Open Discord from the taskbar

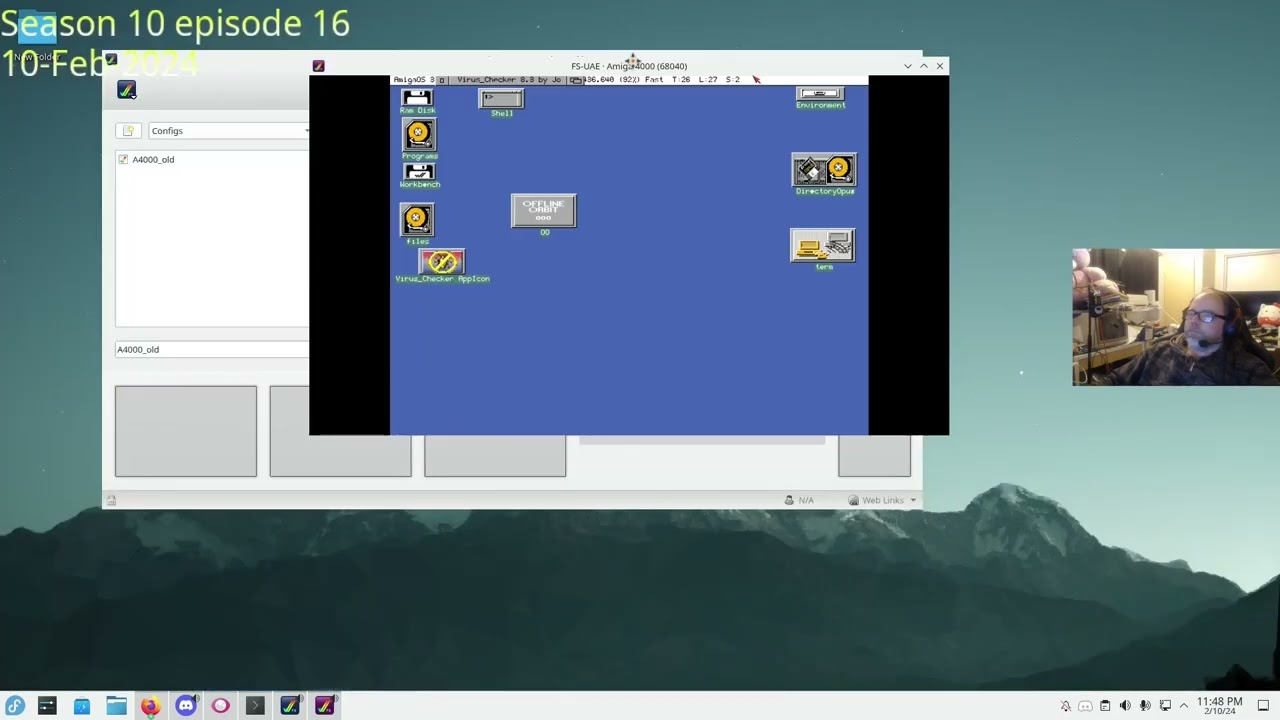[x=186, y=706]
